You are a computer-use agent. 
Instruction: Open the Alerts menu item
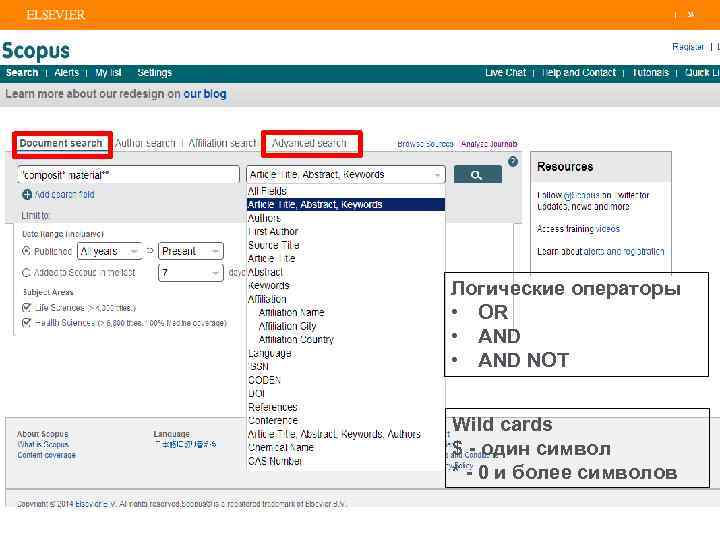pos(67,73)
